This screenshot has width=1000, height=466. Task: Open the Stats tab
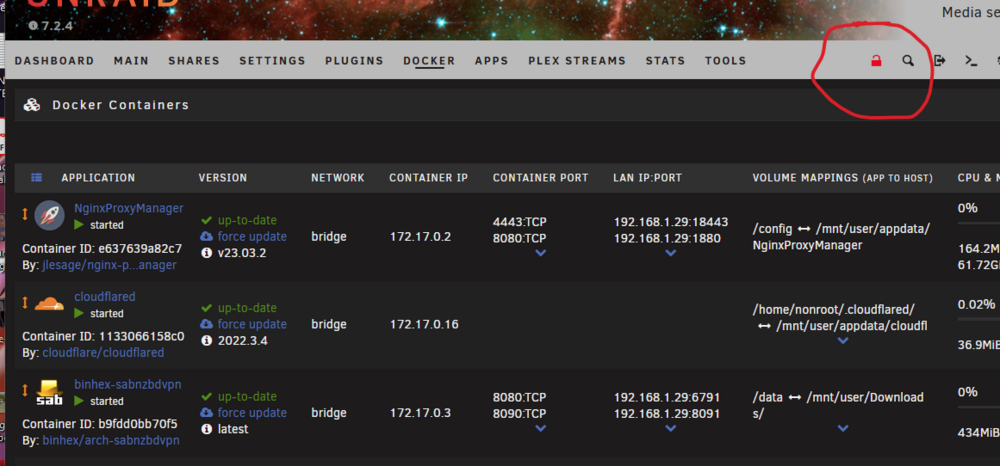click(x=665, y=61)
